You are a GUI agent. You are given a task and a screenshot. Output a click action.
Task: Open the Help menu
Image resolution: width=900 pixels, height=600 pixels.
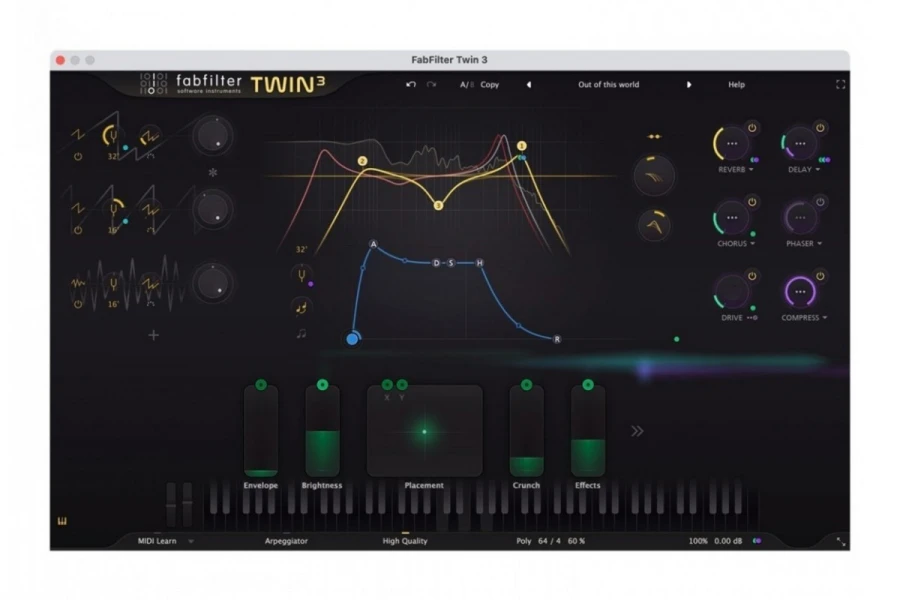pos(736,84)
